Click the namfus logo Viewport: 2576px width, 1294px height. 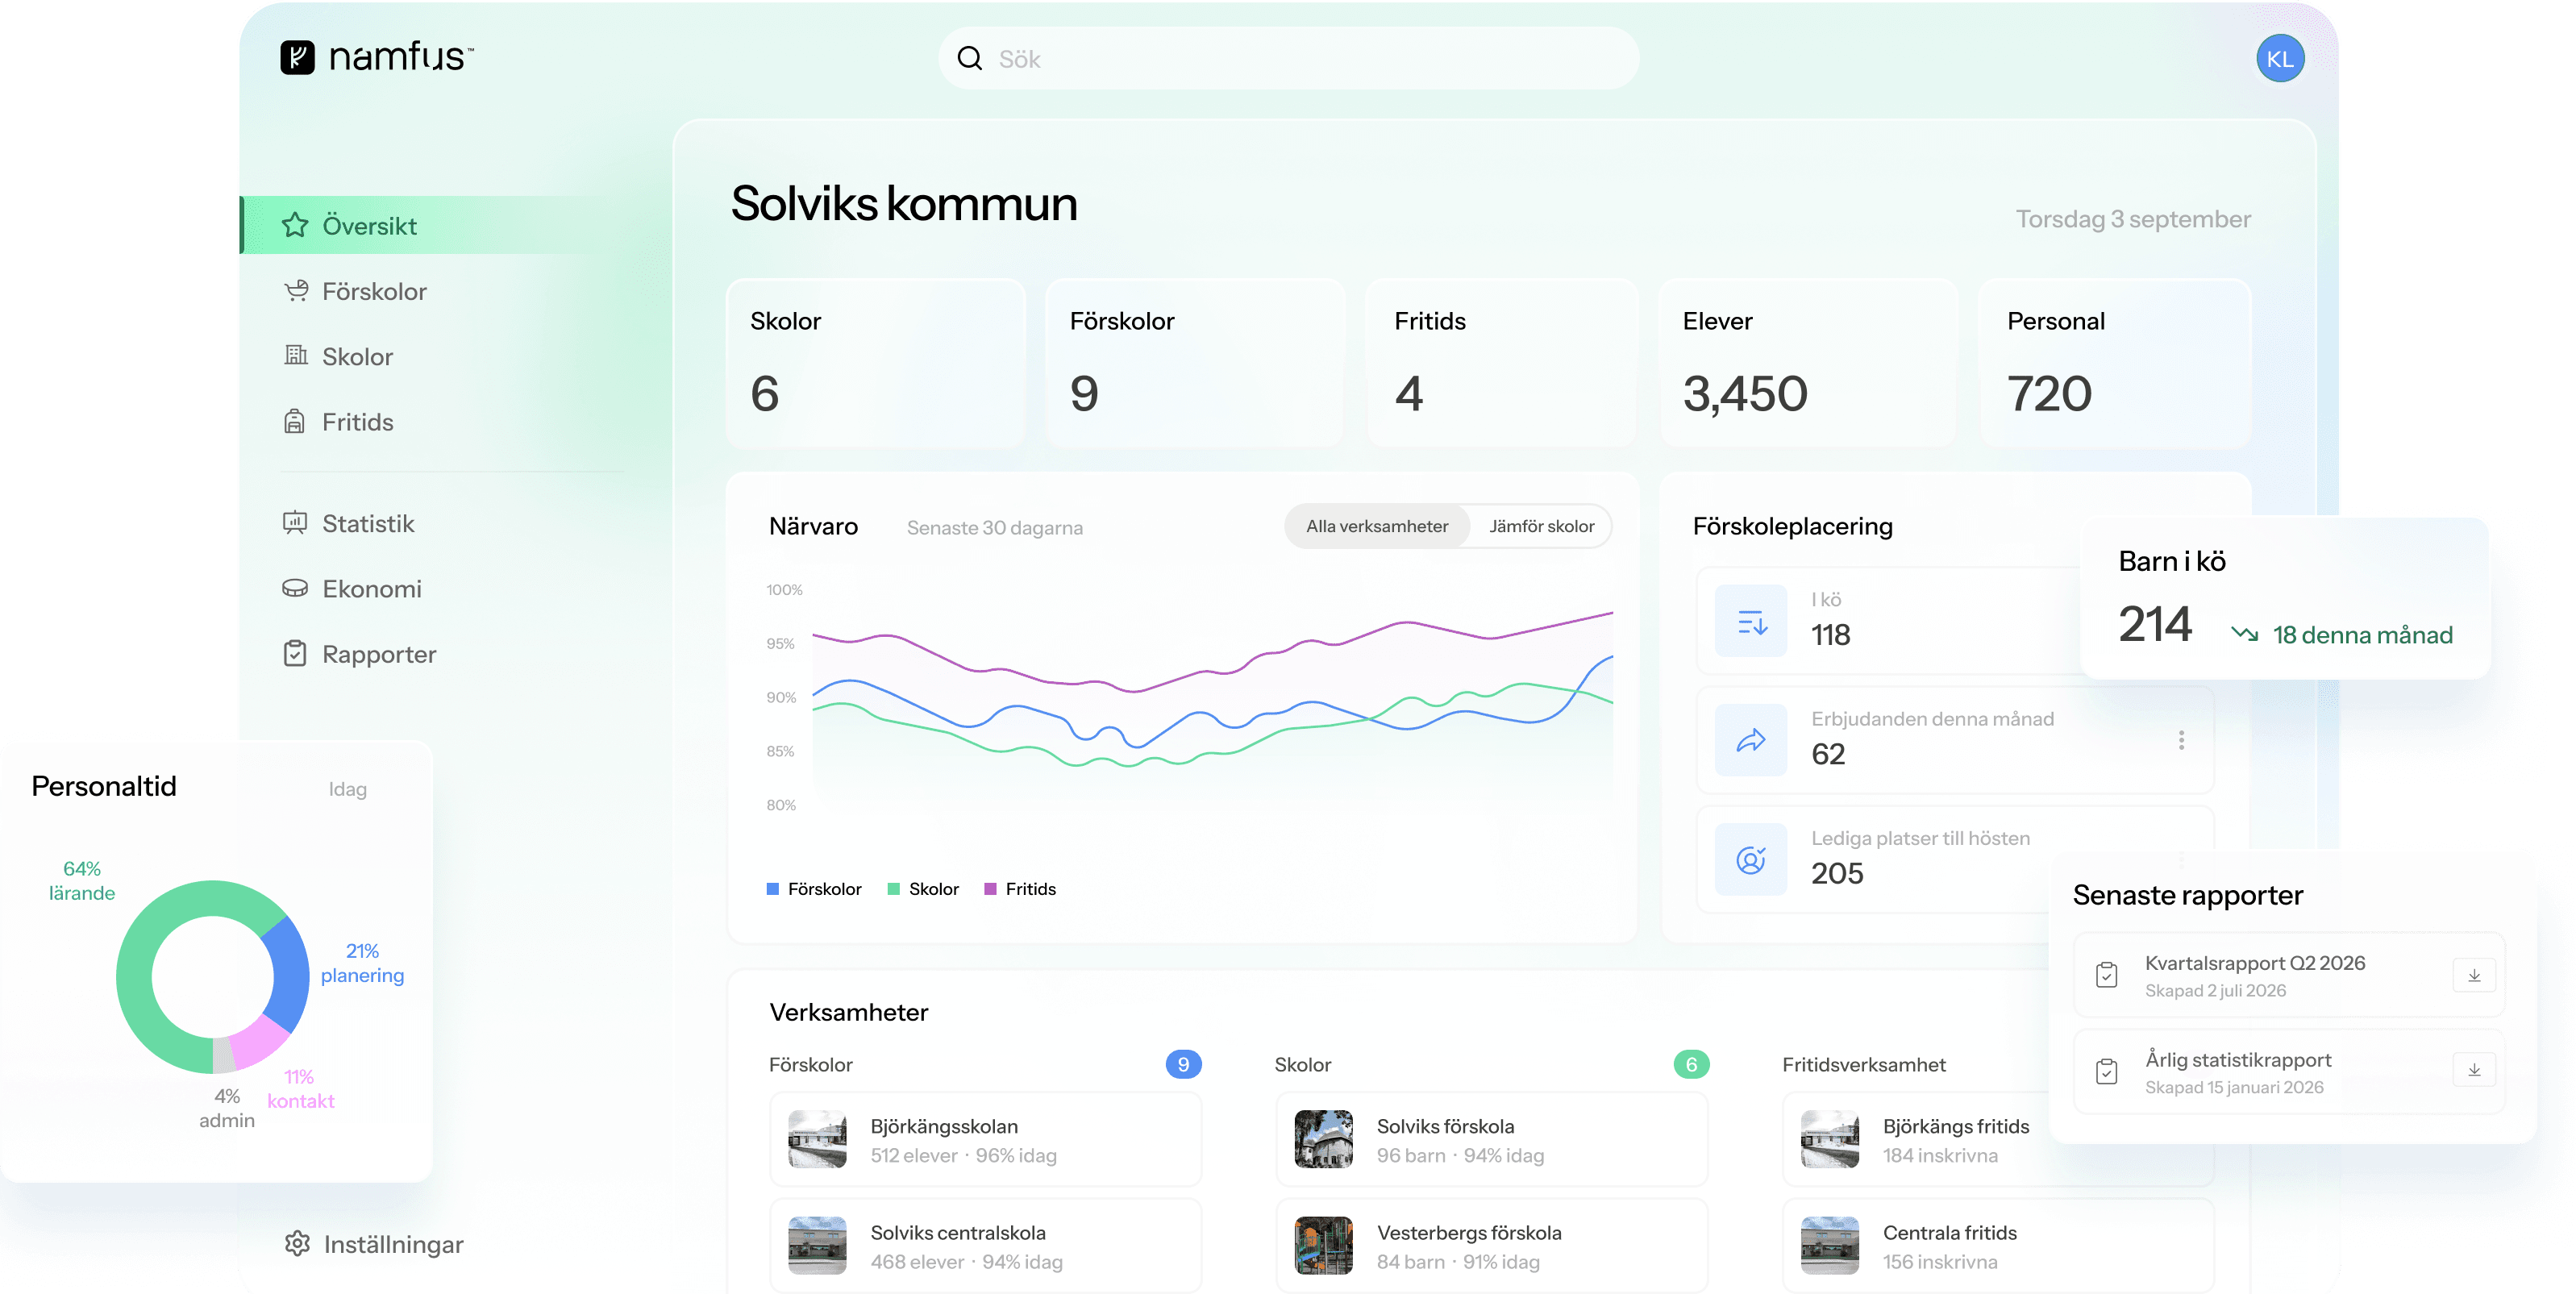pos(376,57)
